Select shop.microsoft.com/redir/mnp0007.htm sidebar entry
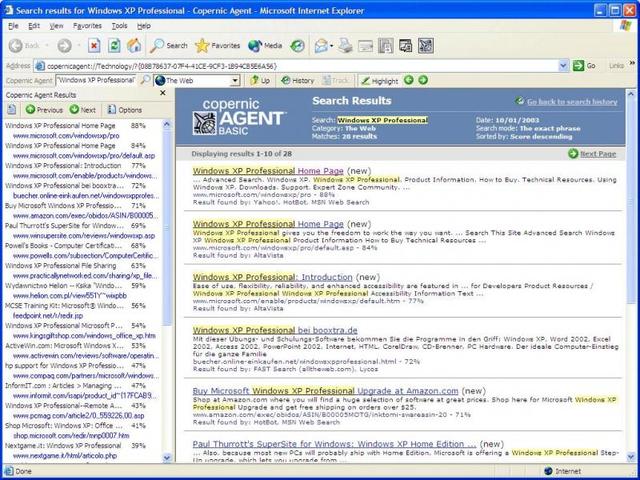 (71, 436)
